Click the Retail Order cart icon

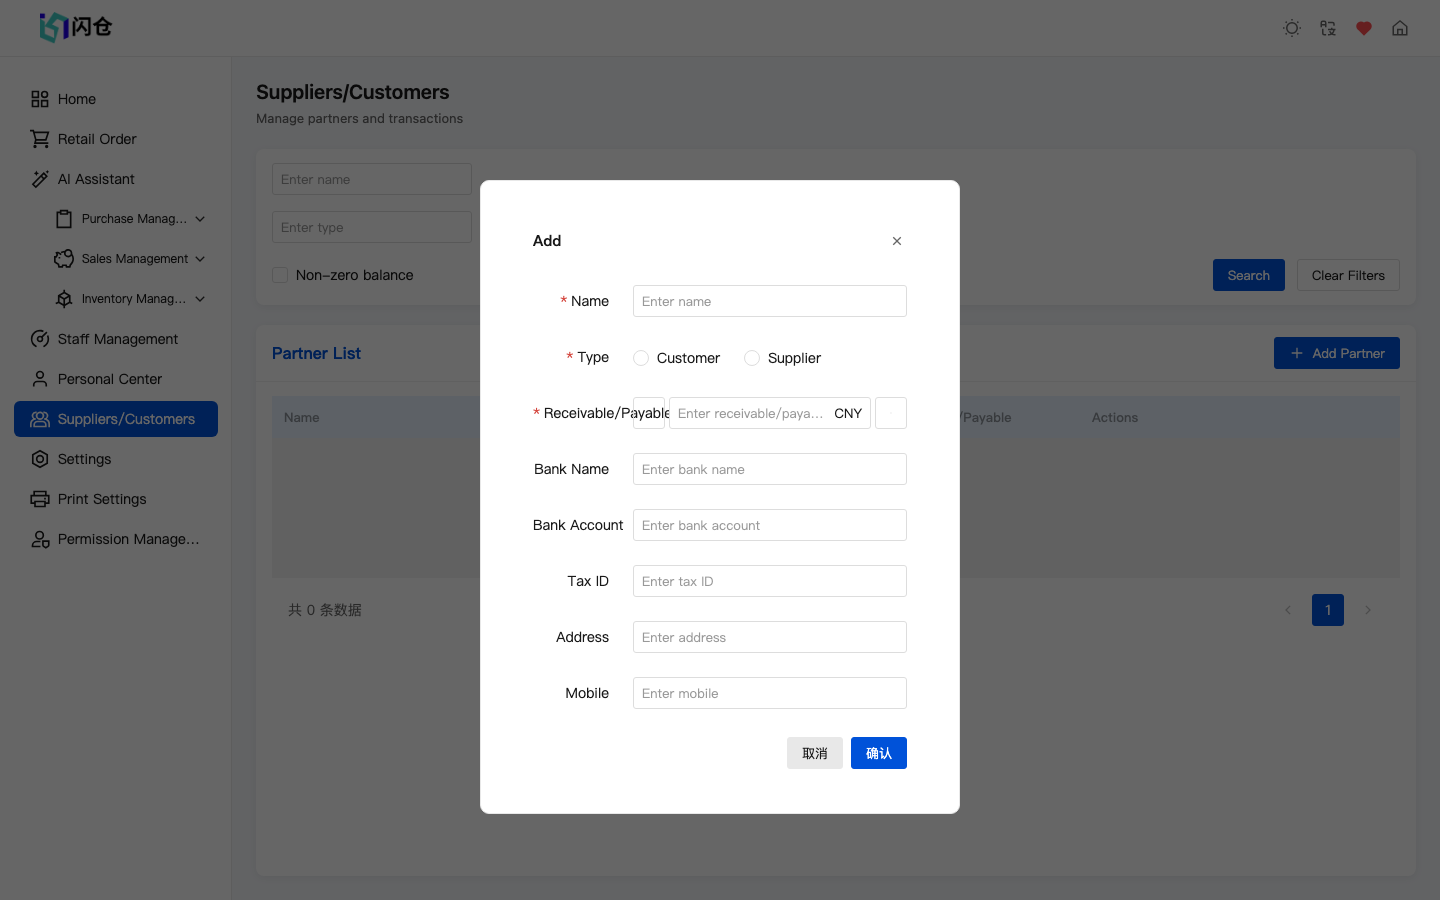click(x=40, y=139)
